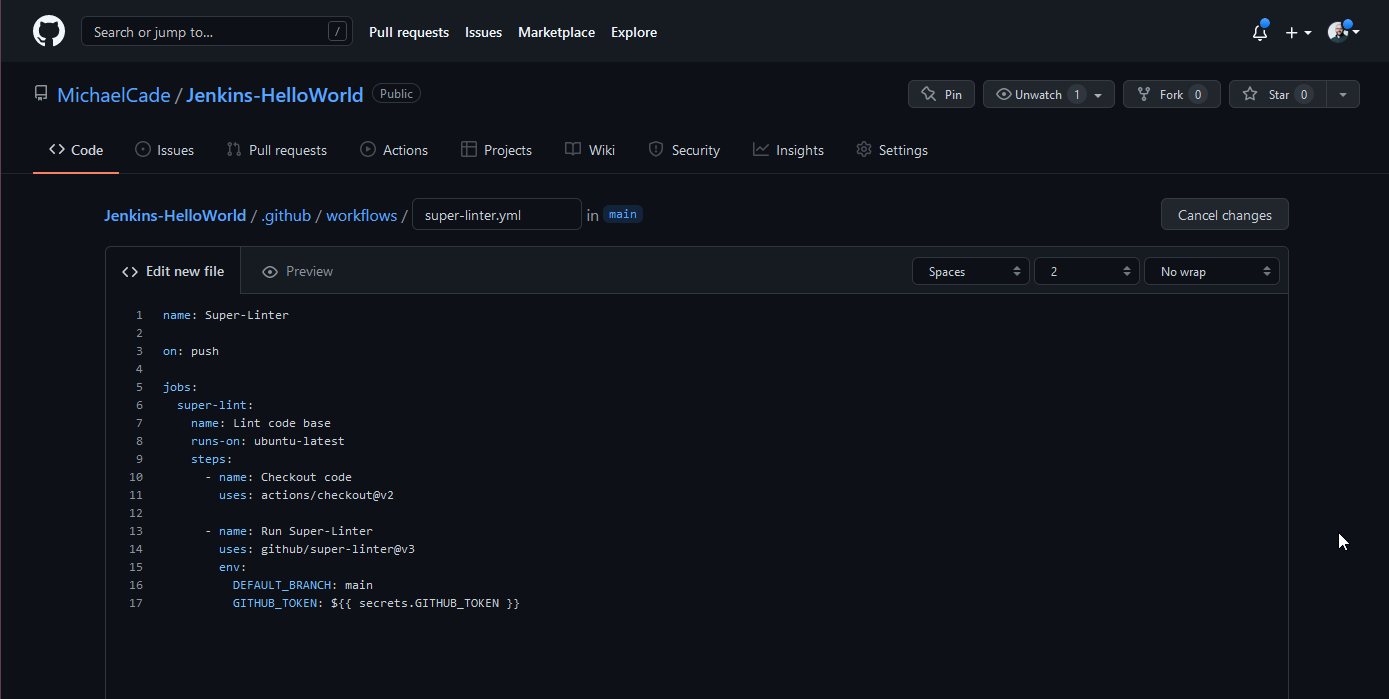The height and width of the screenshot is (699, 1389).
Task: Open the plus create-new menu
Action: [1298, 32]
